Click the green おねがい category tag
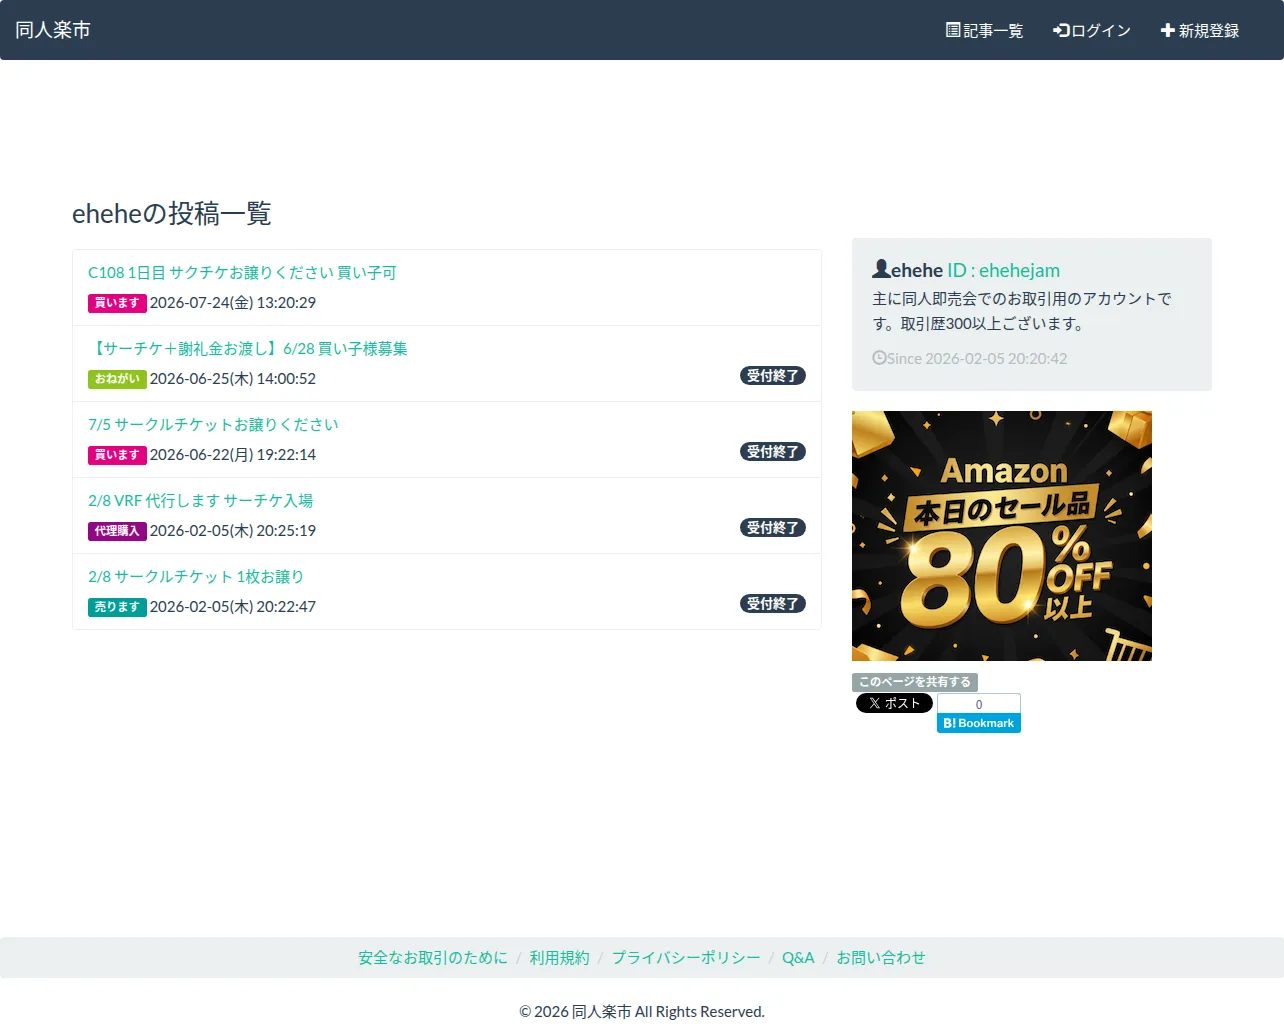This screenshot has height=1024, width=1284. (x=117, y=379)
